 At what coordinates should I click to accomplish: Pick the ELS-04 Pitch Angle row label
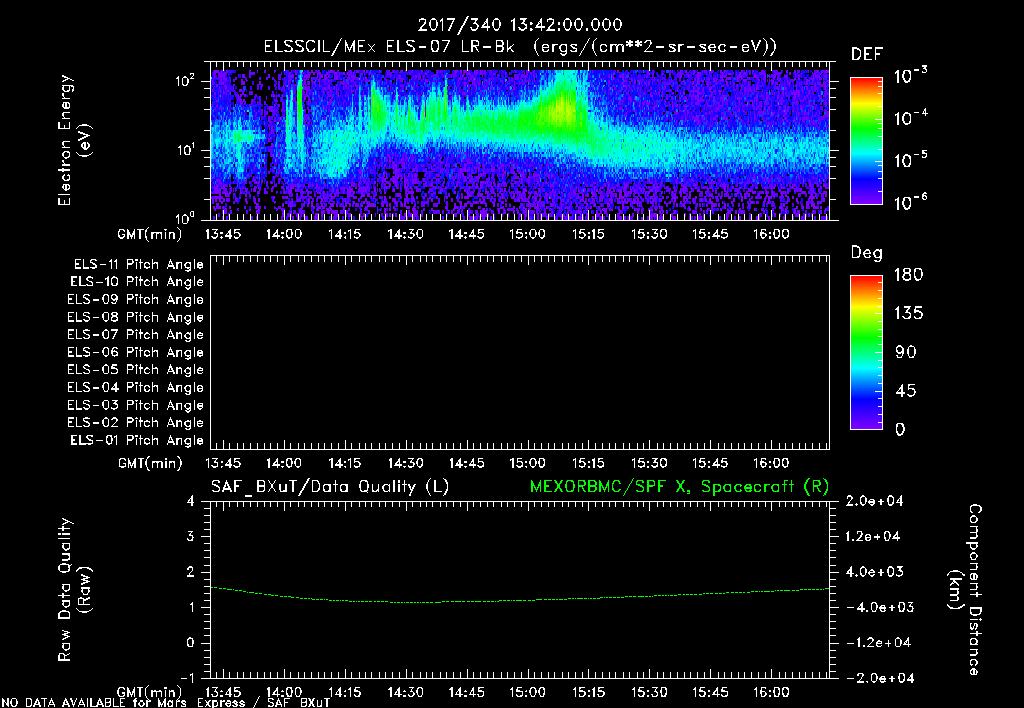click(135, 388)
